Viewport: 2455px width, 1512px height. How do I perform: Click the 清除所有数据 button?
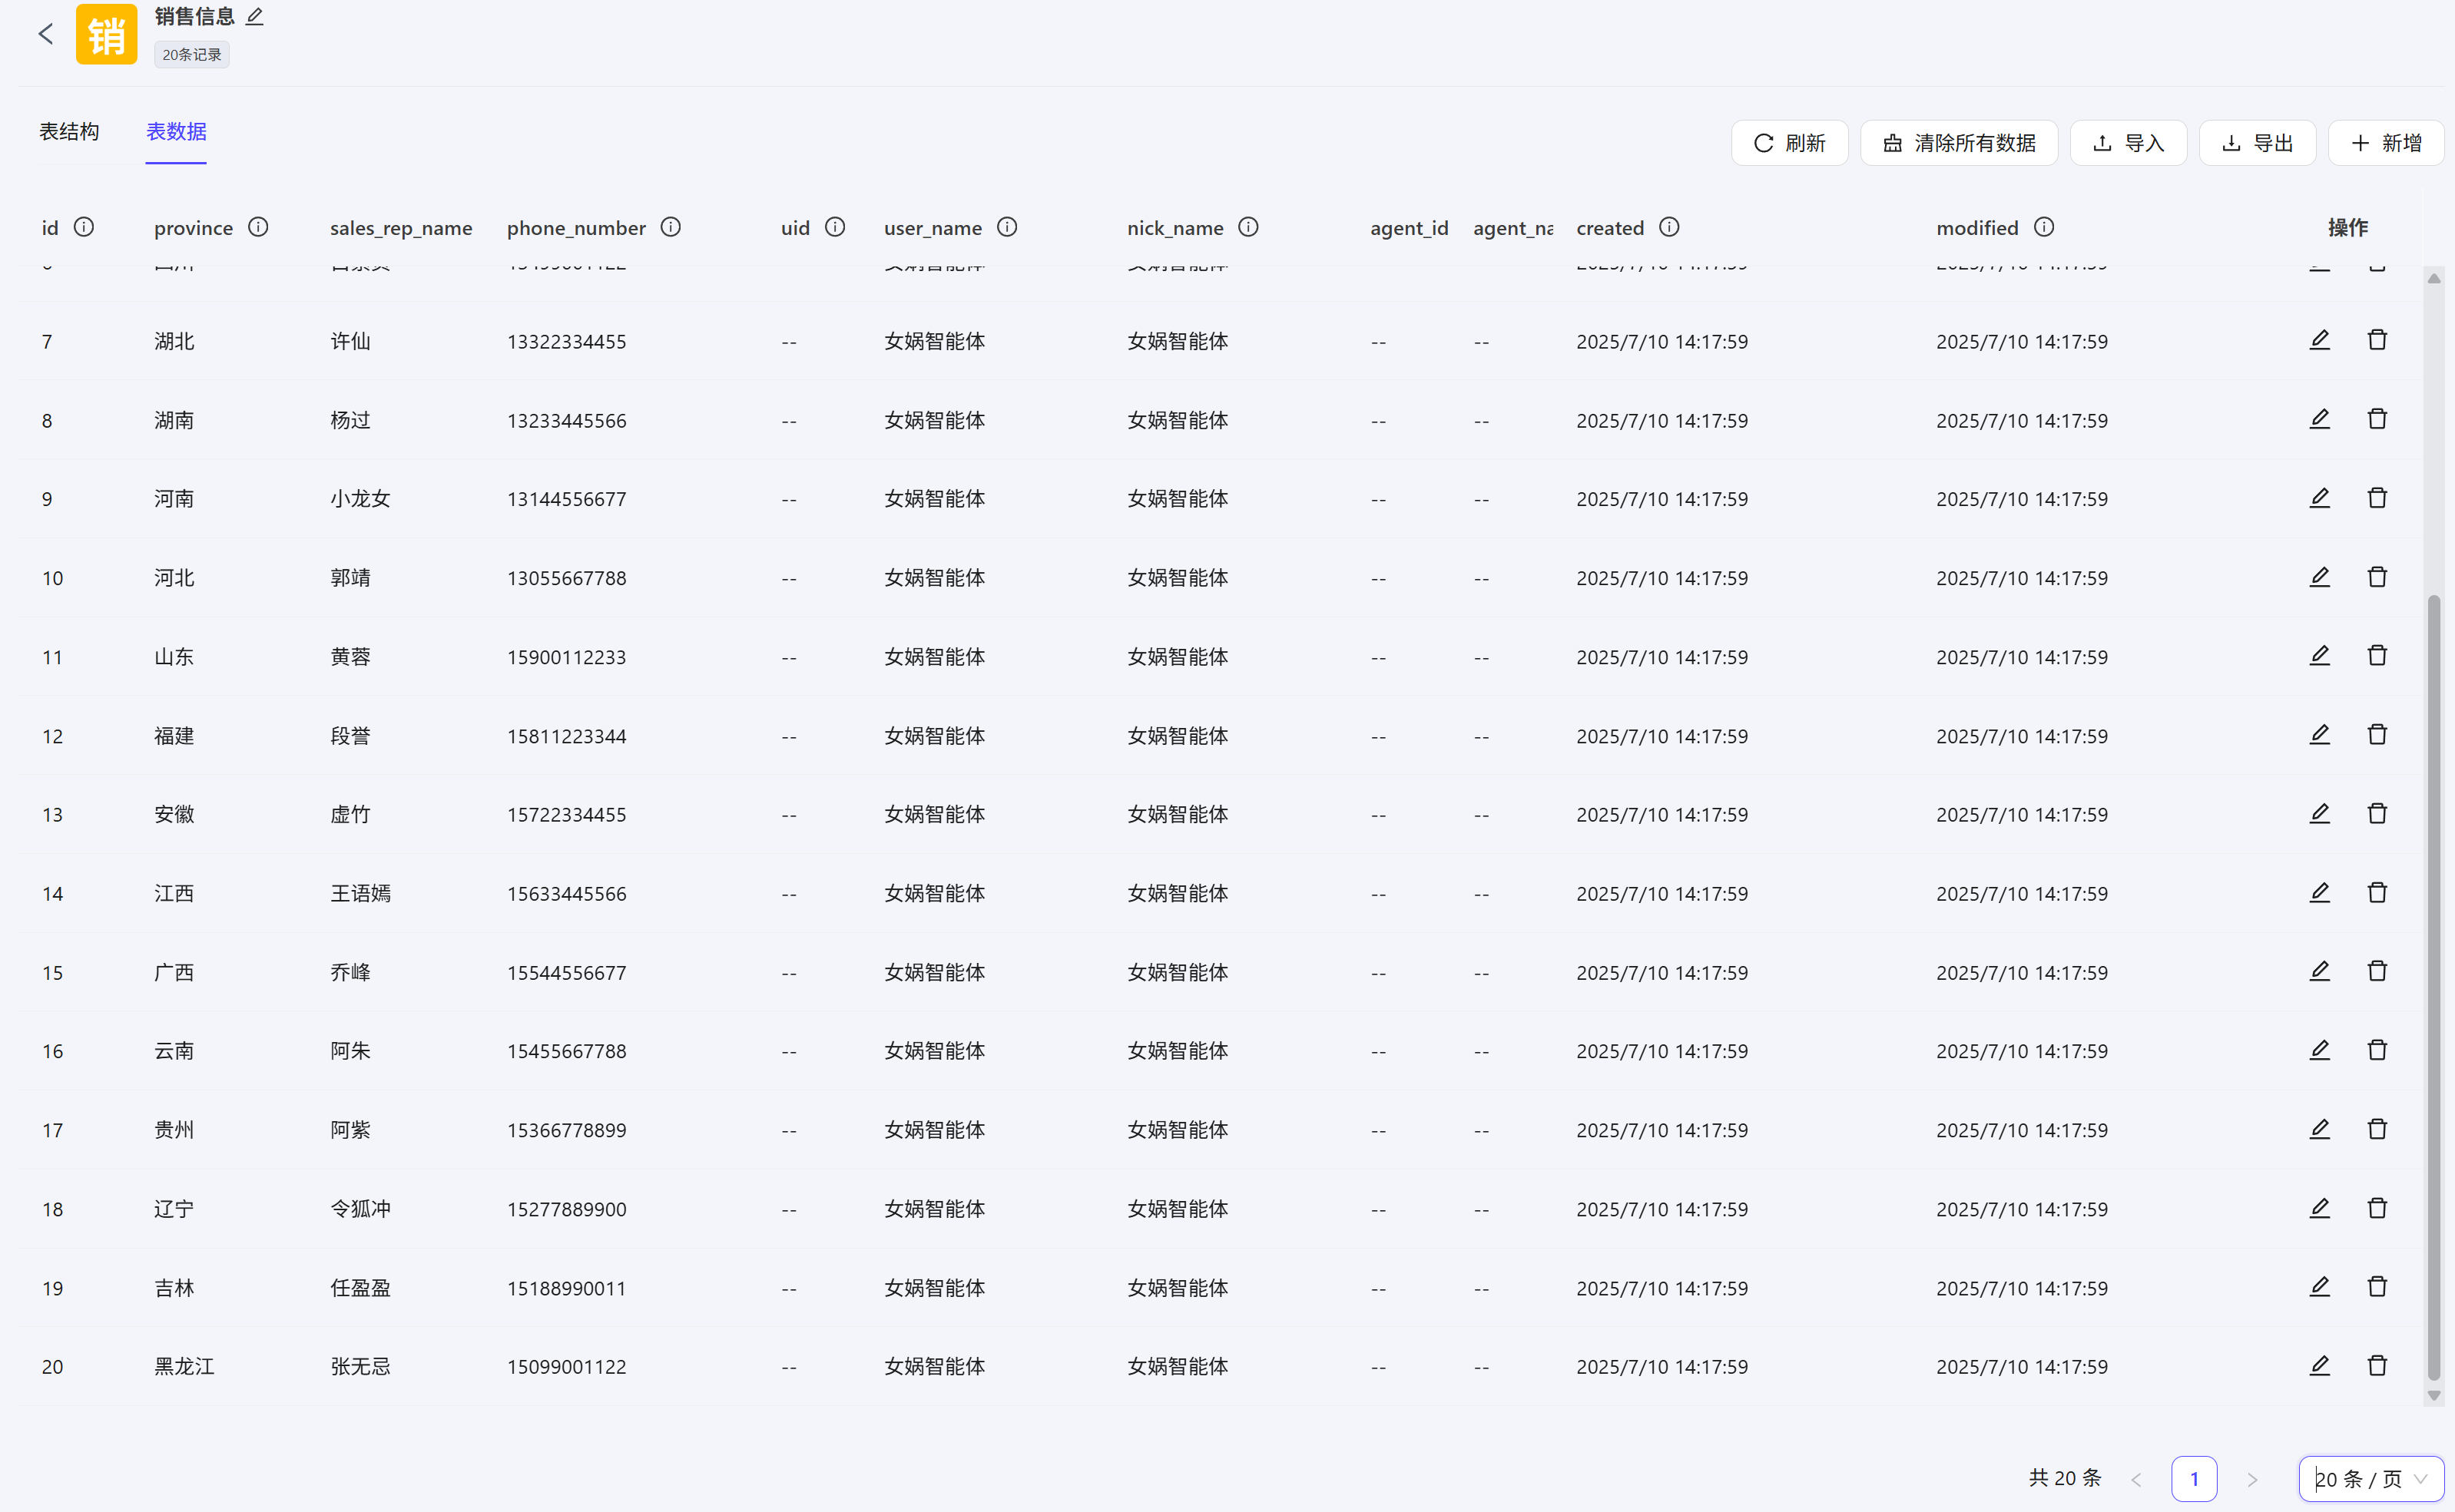1958,143
